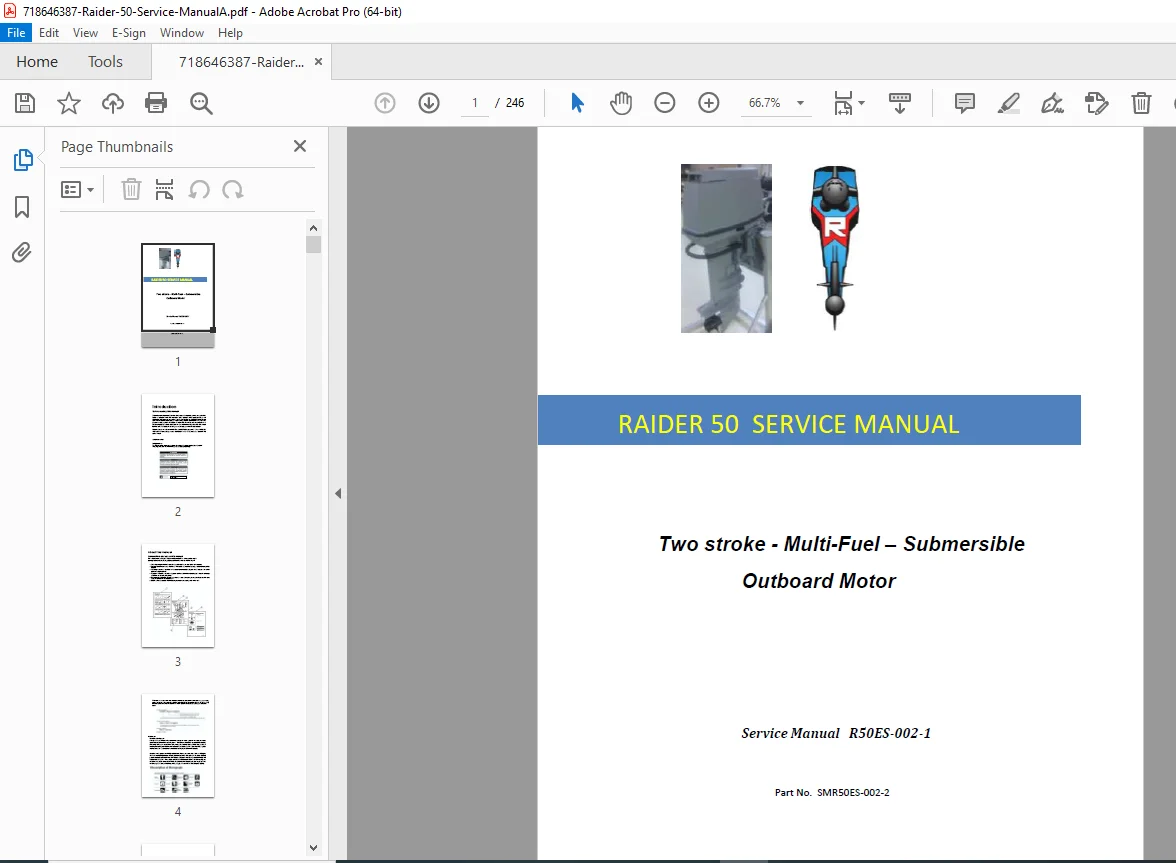
Task: Delete page icon in thumbnails panel
Action: coord(131,190)
